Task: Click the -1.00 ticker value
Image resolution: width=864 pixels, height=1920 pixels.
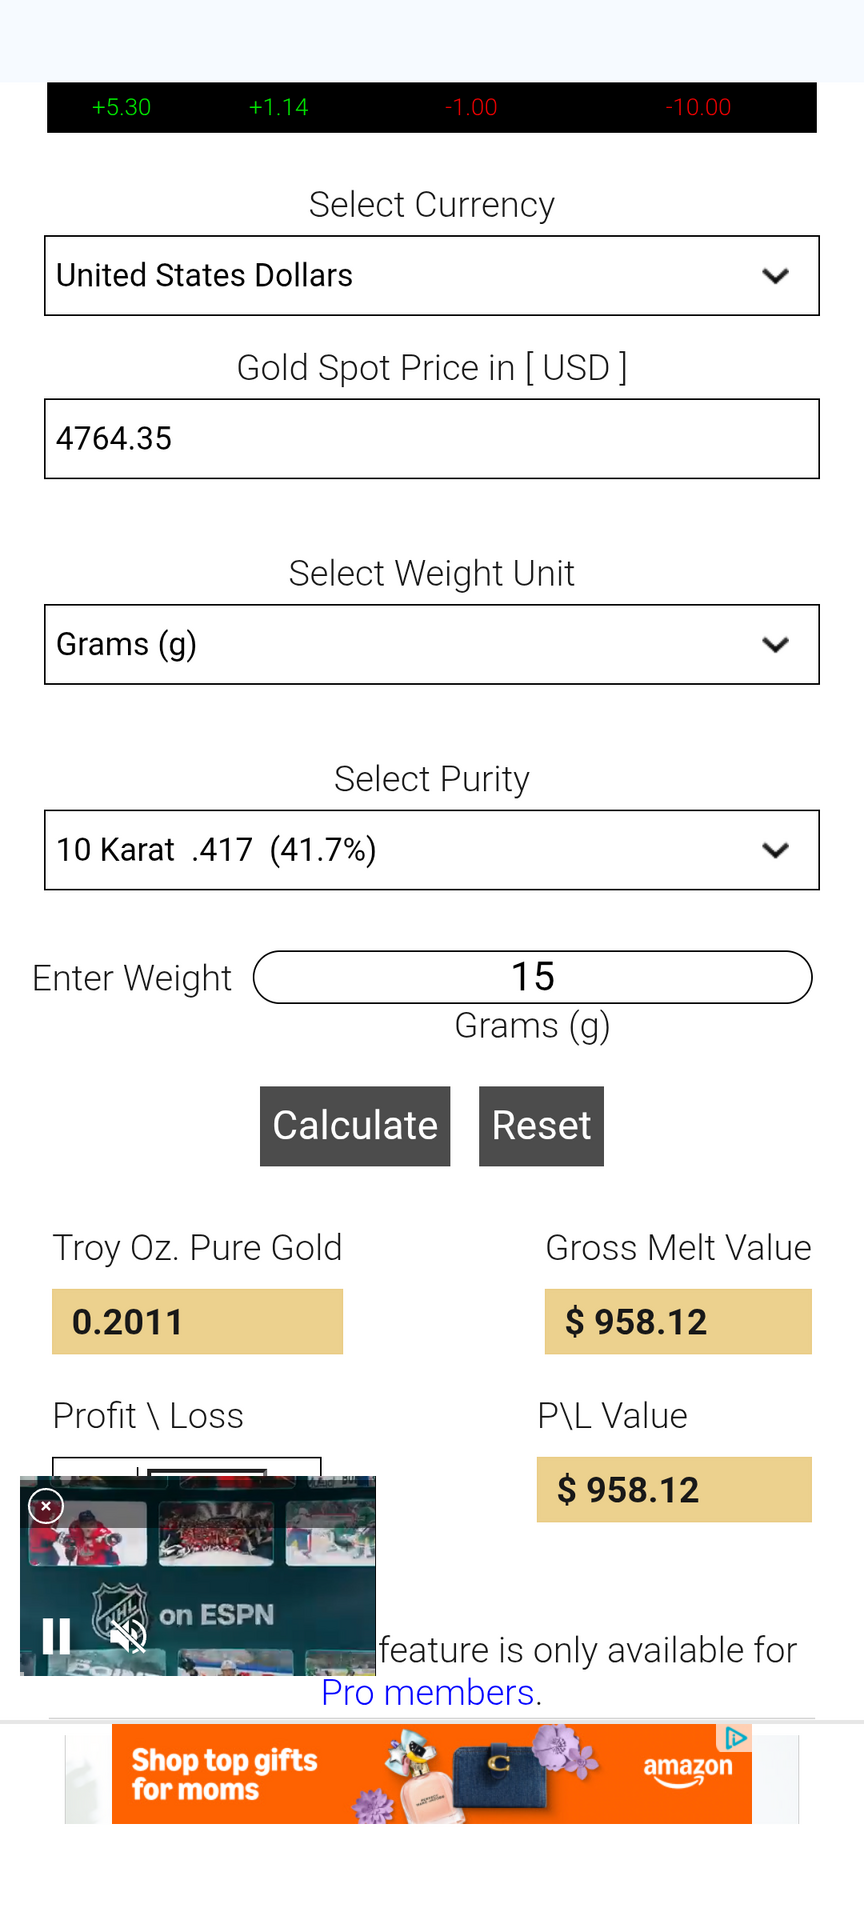Action: [471, 108]
